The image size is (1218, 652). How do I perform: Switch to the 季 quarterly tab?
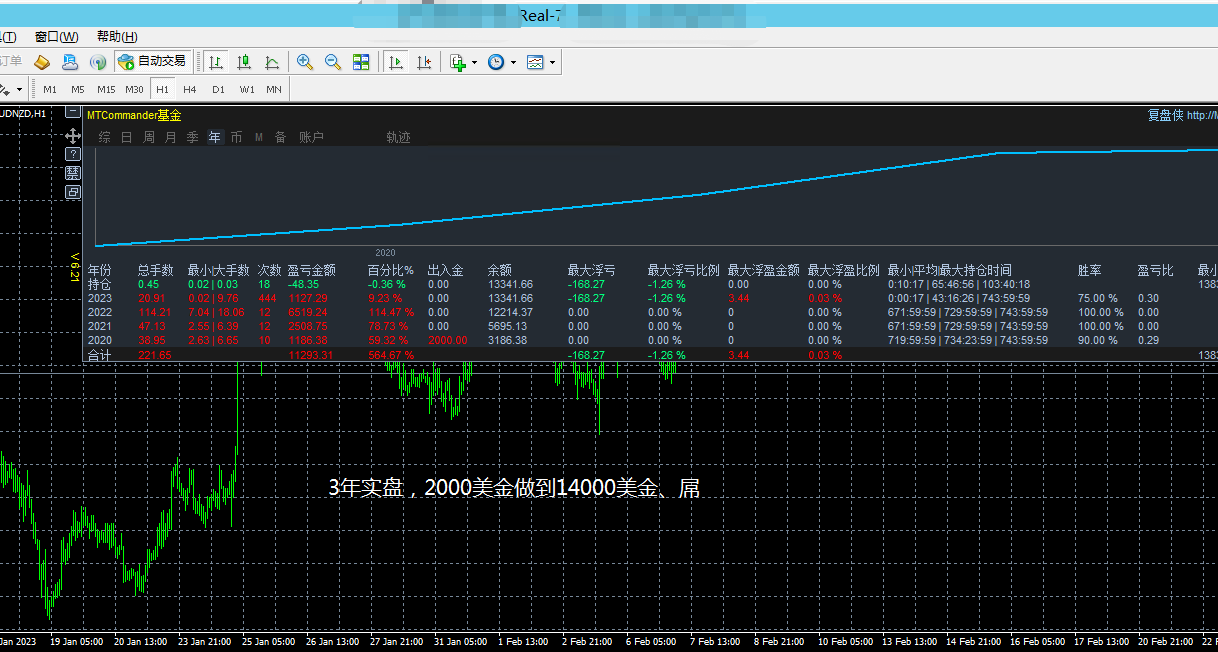[x=192, y=137]
